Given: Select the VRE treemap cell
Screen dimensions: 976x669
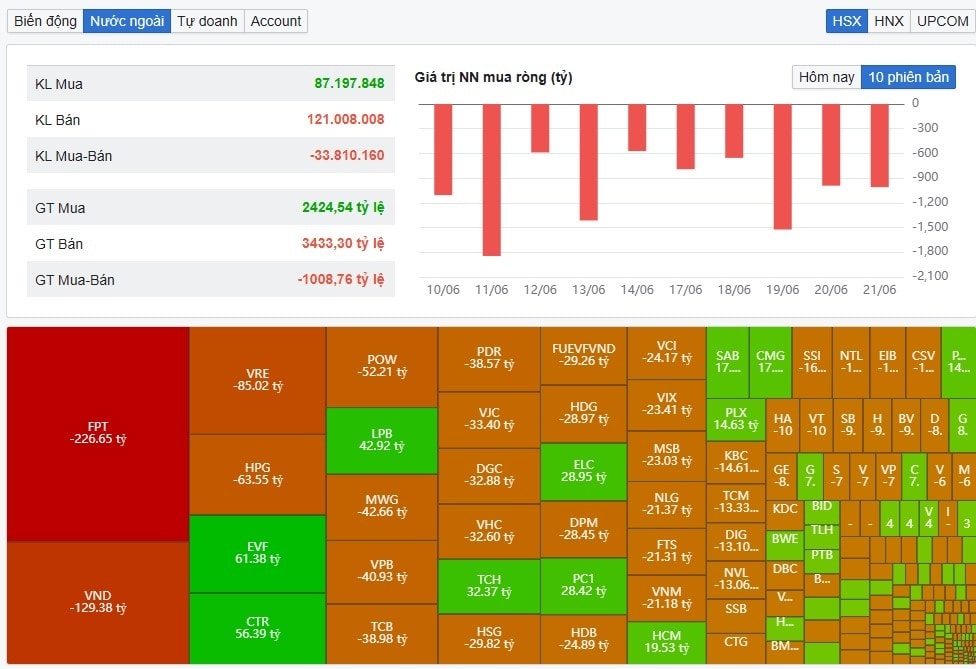Looking at the screenshot, I should pos(258,380).
